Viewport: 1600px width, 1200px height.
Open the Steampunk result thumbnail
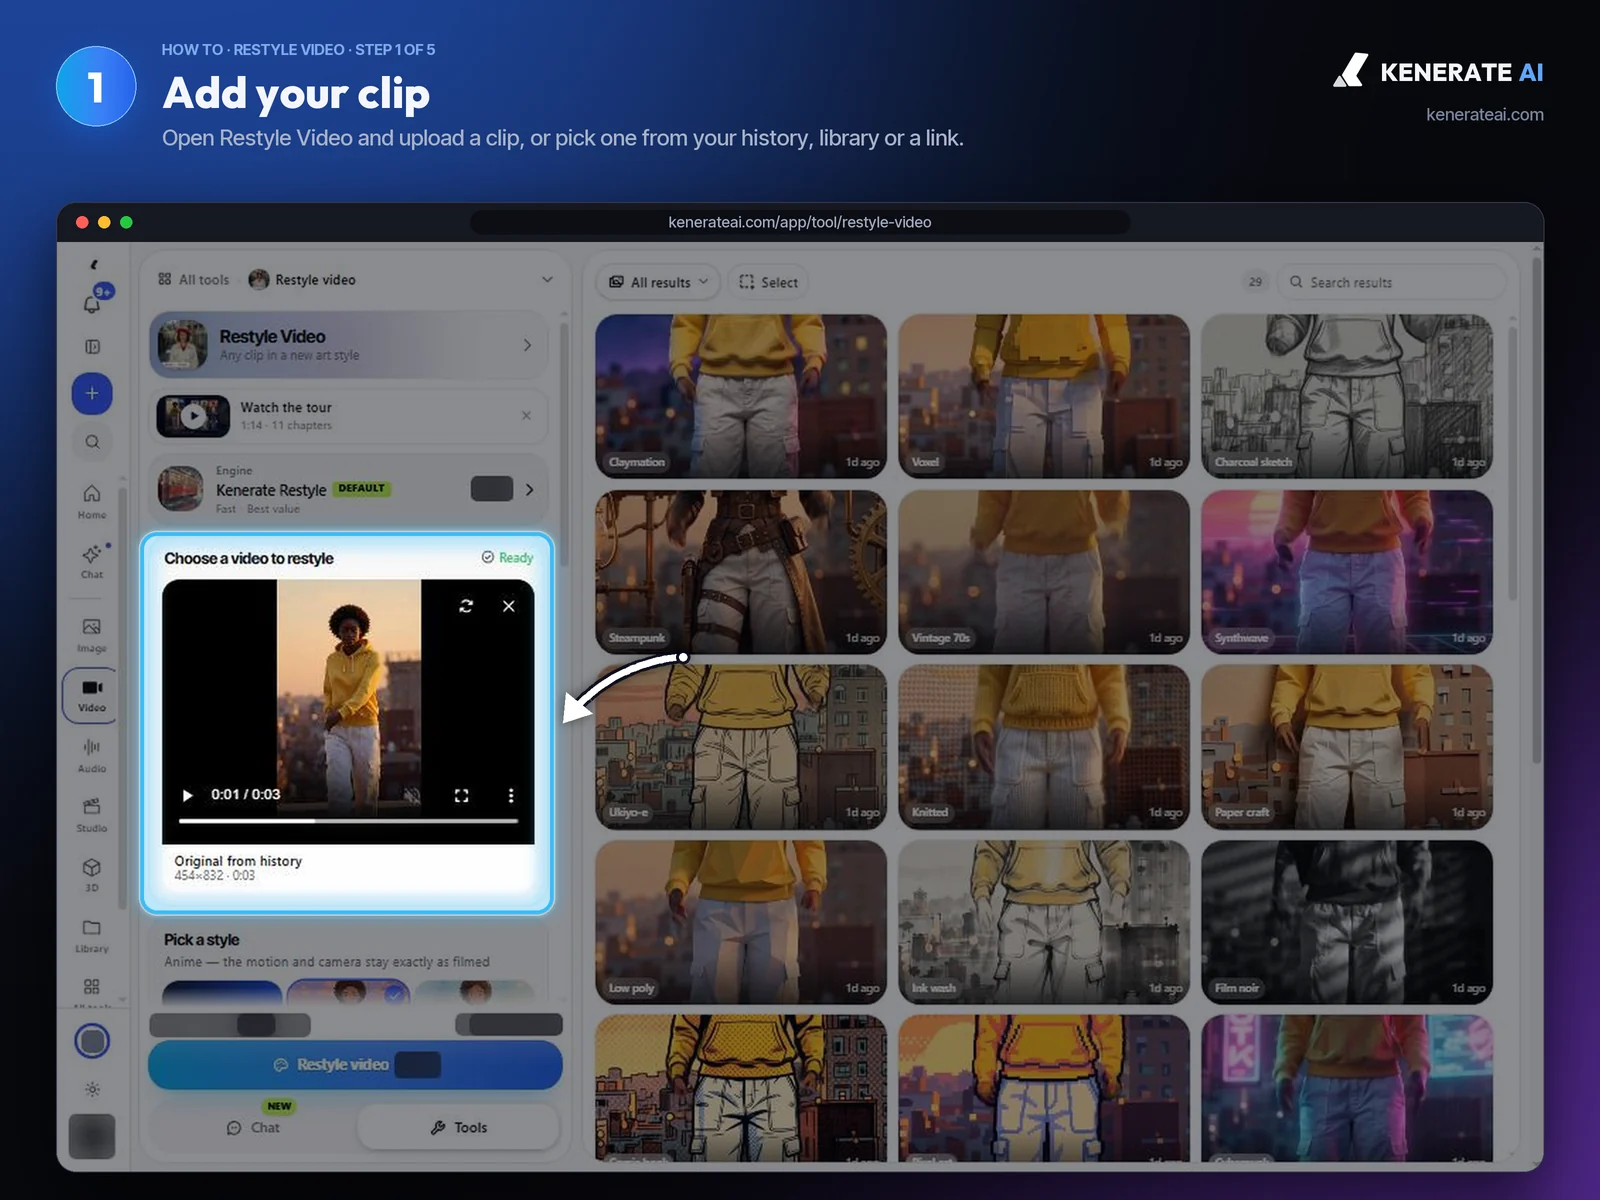[x=741, y=572]
